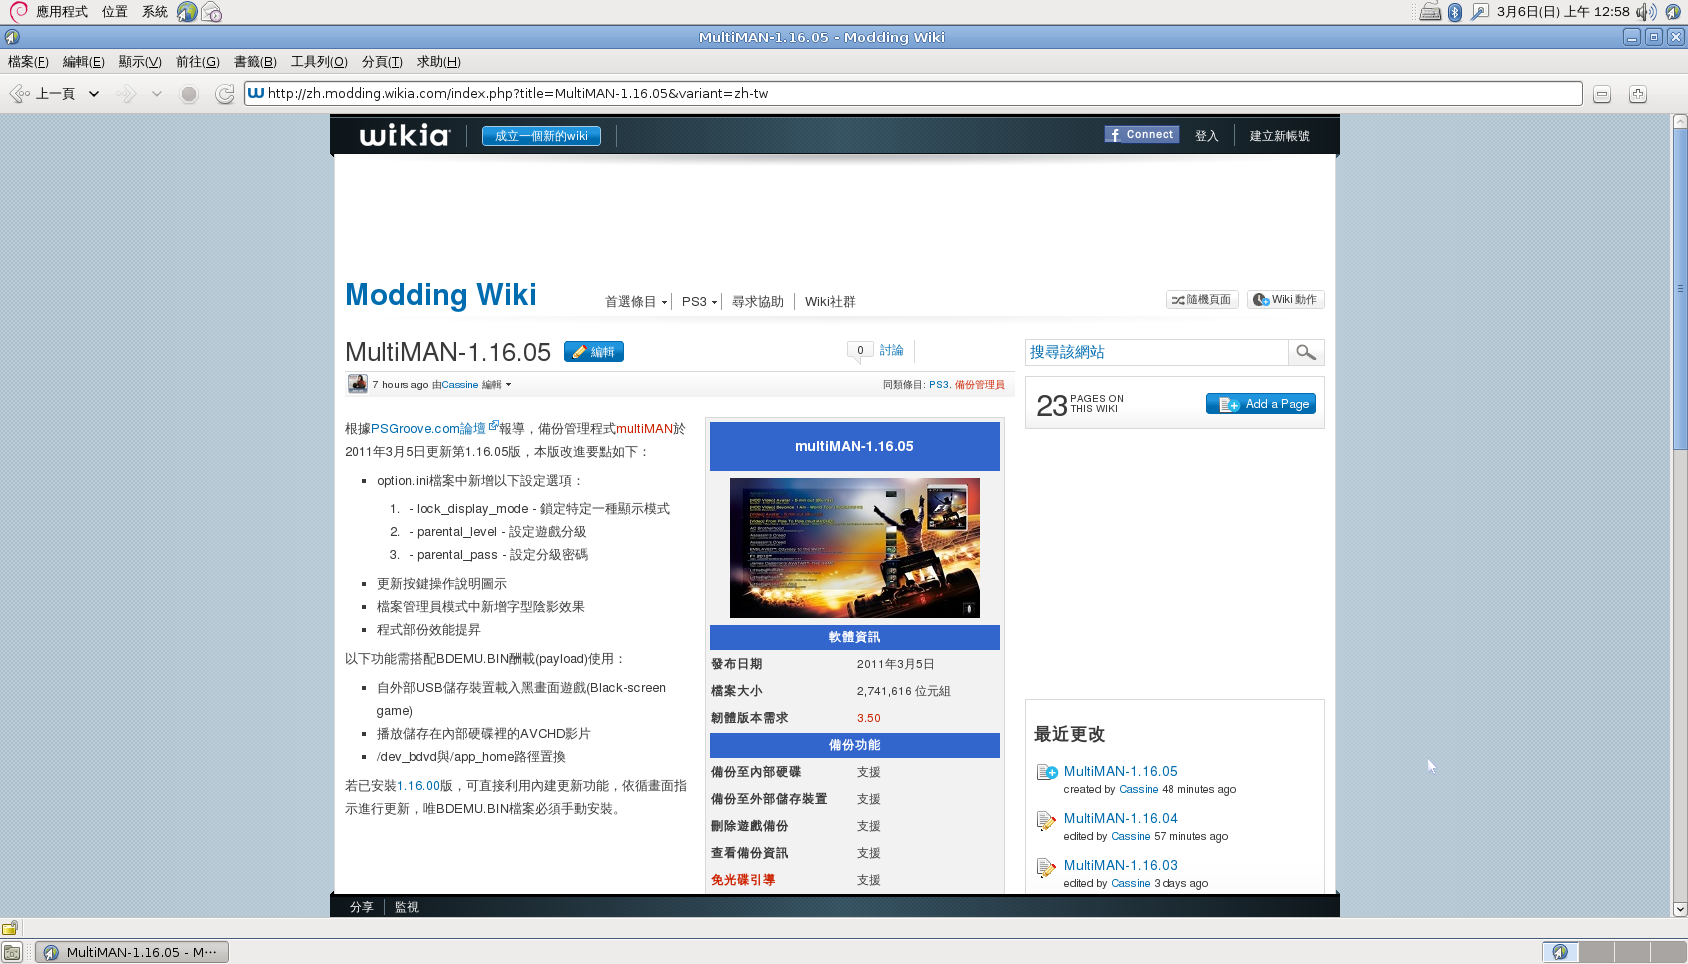Click the multiMAN screenshot thumbnail
The width and height of the screenshot is (1688, 964).
point(855,548)
